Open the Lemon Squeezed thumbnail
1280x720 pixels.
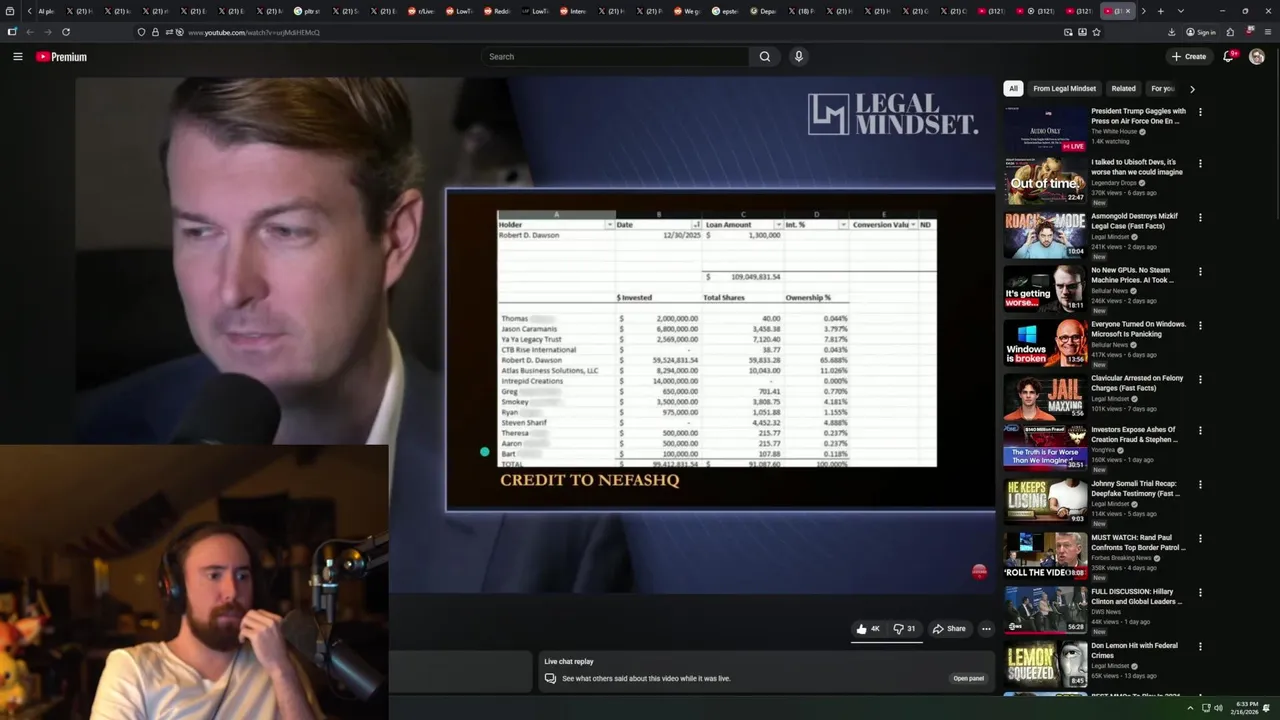(1045, 664)
